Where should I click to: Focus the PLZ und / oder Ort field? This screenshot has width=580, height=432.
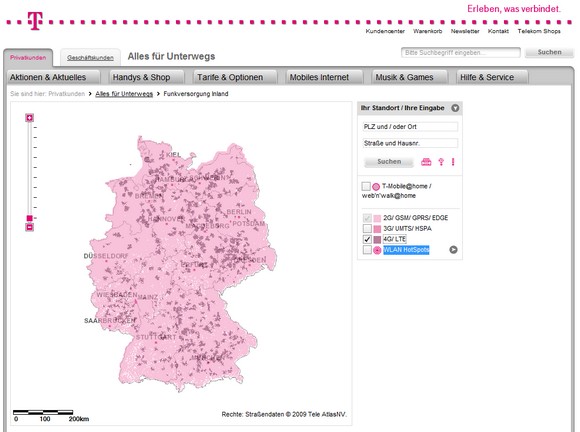(x=410, y=127)
